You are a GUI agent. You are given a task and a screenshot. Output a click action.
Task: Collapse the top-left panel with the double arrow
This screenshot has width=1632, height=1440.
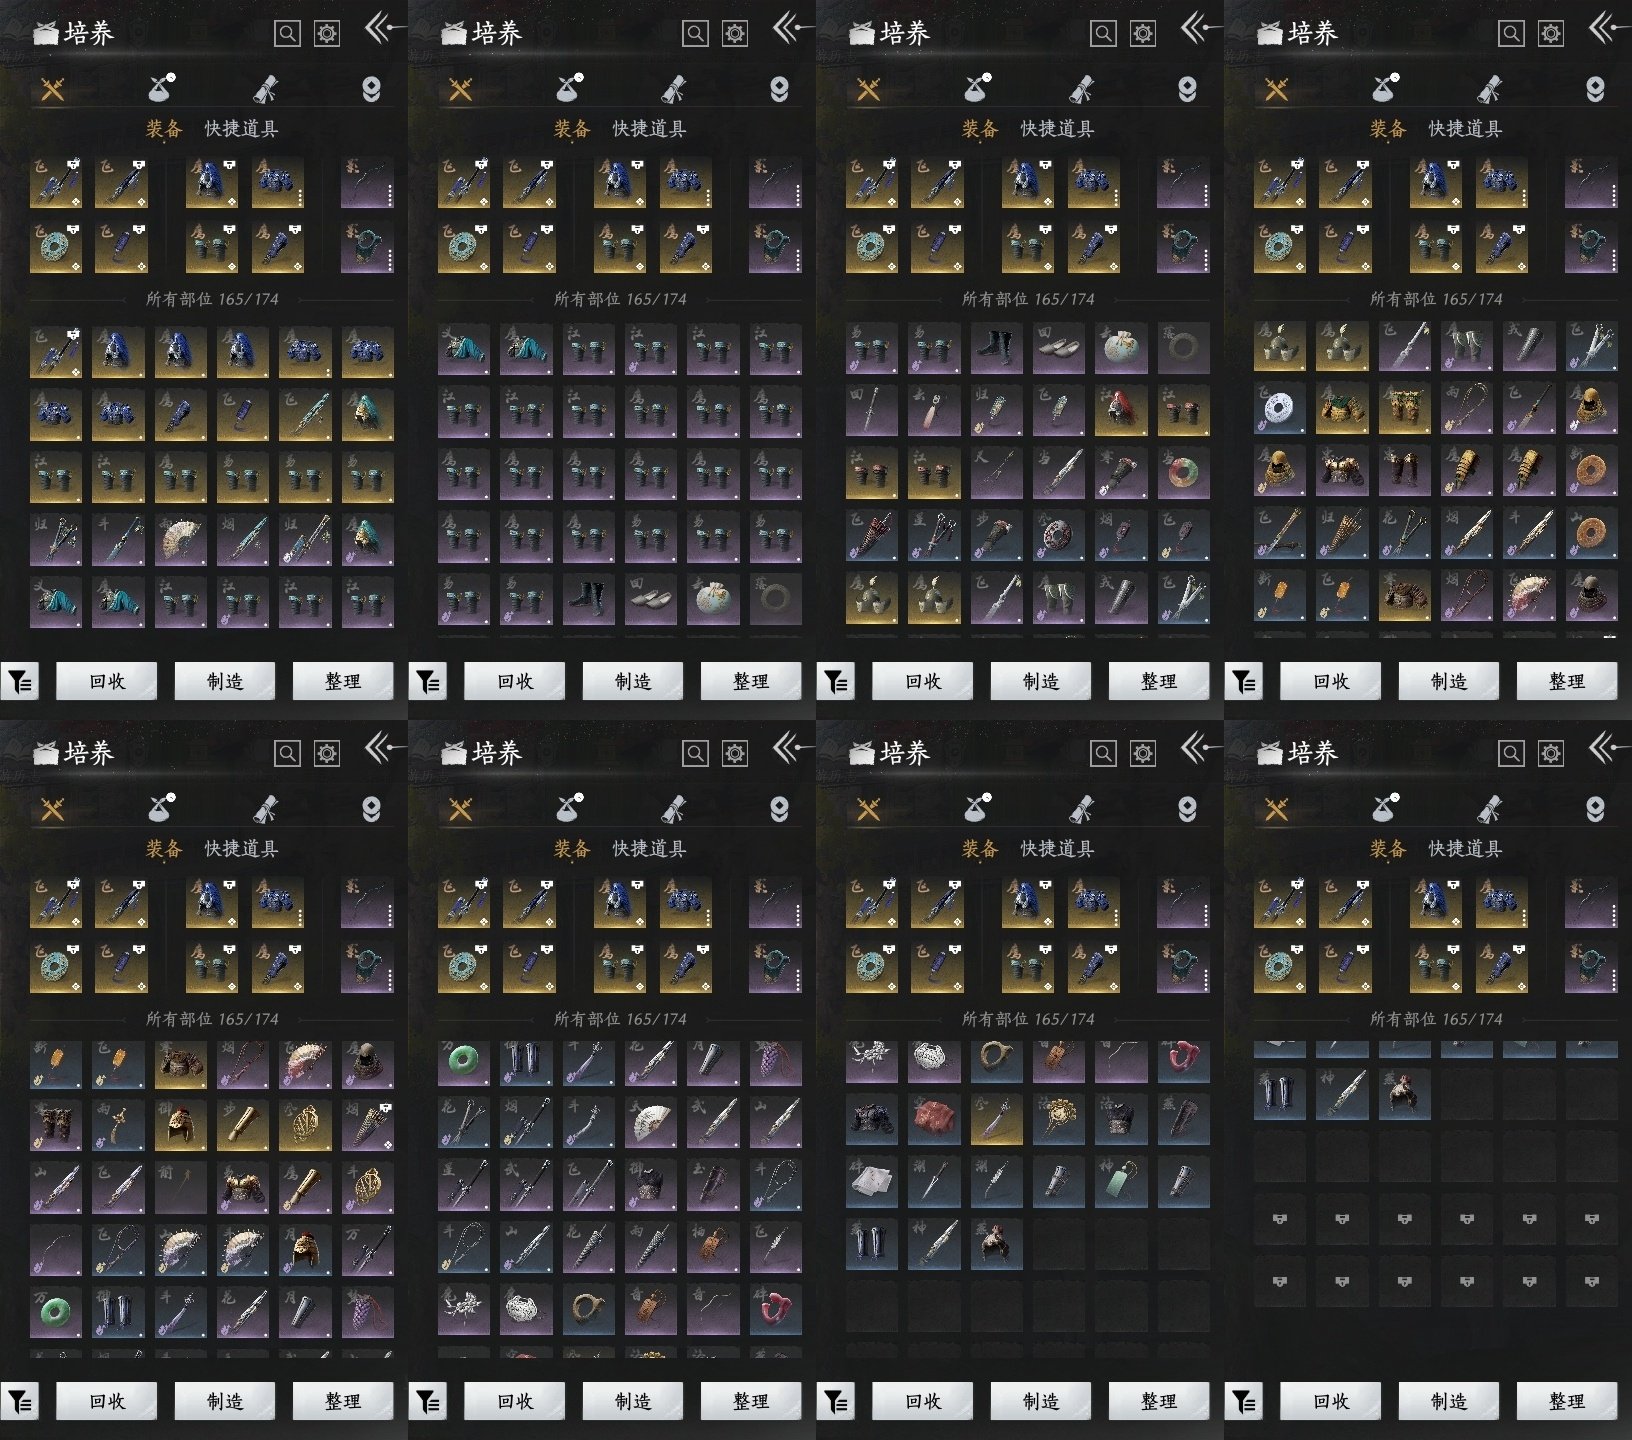[x=380, y=29]
